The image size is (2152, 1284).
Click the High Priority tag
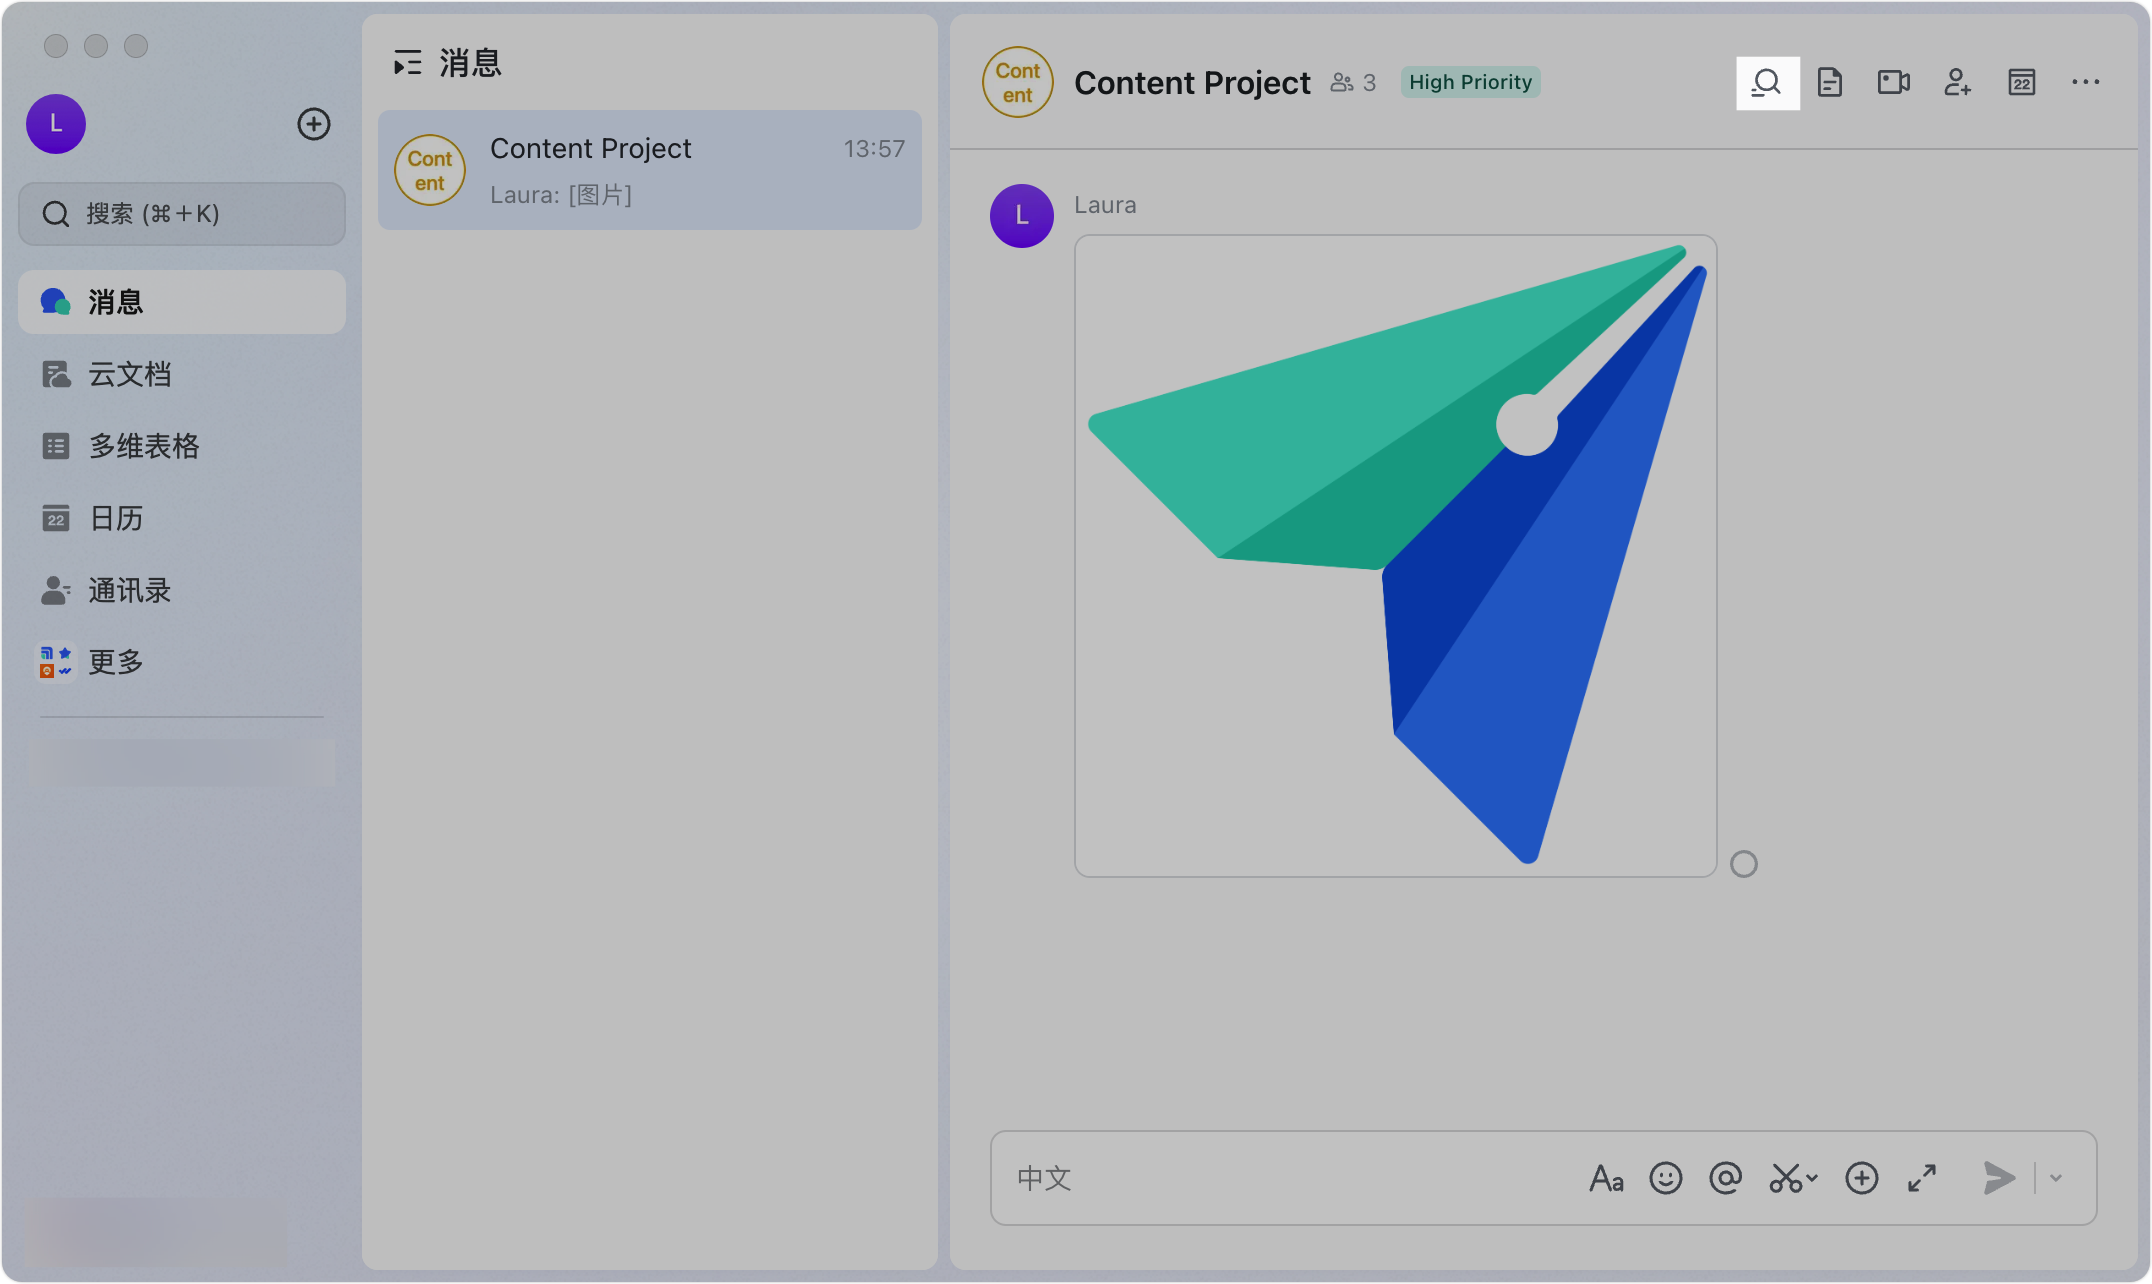pos(1470,83)
